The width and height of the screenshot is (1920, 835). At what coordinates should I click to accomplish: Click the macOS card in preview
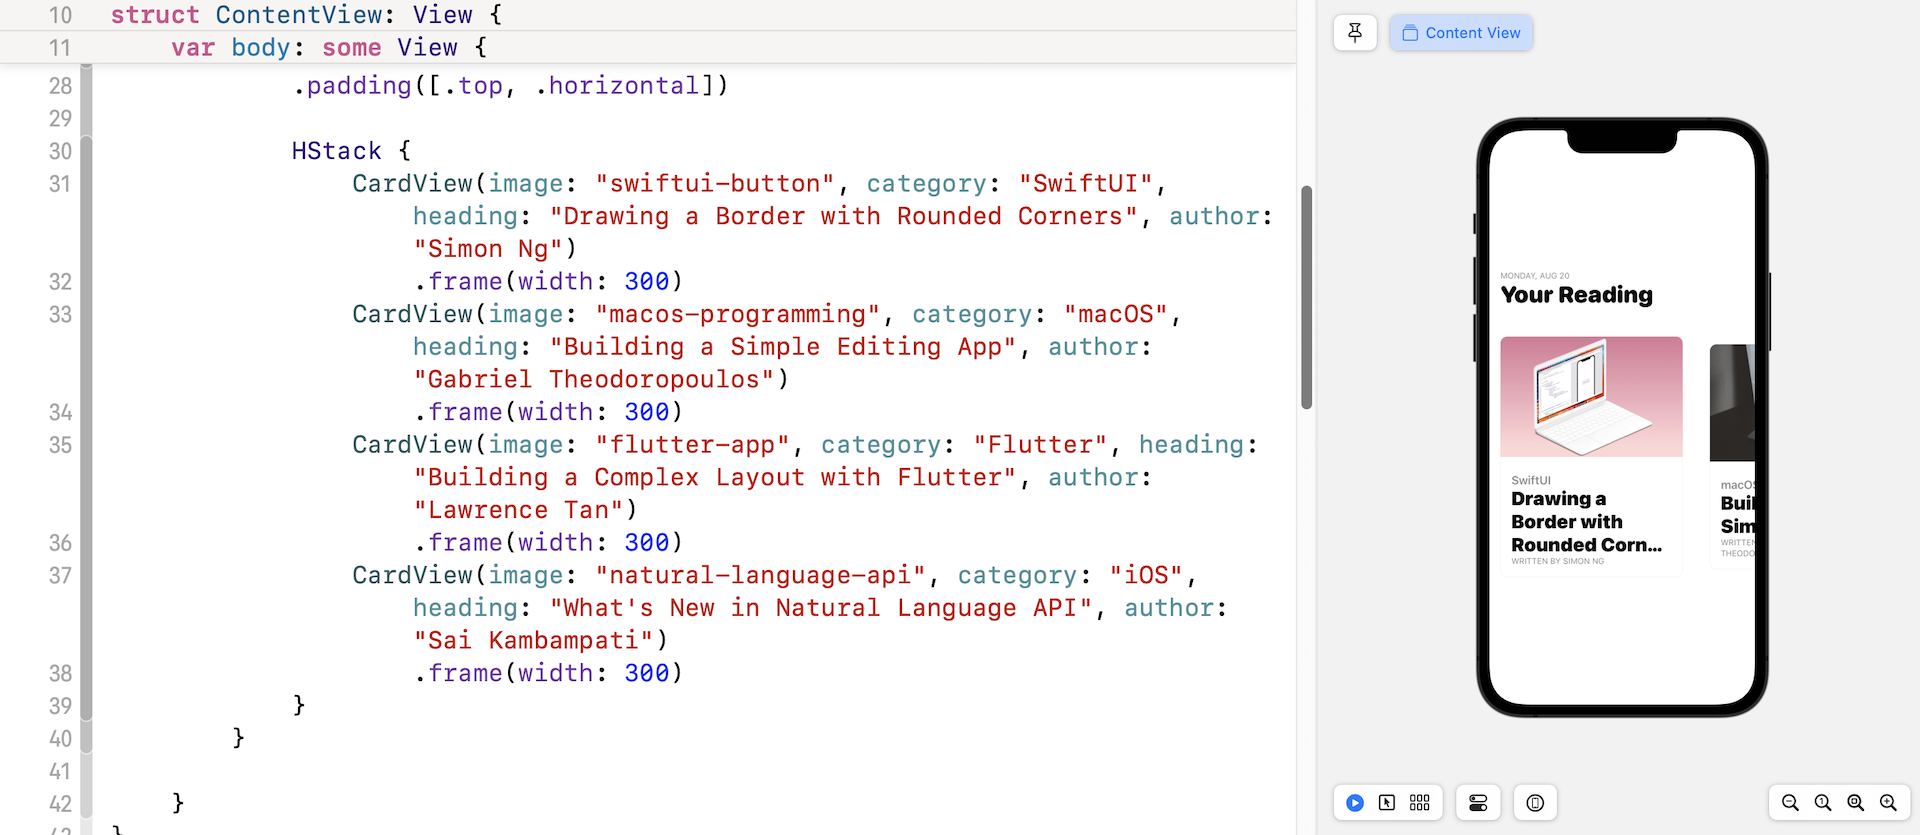[1734, 455]
